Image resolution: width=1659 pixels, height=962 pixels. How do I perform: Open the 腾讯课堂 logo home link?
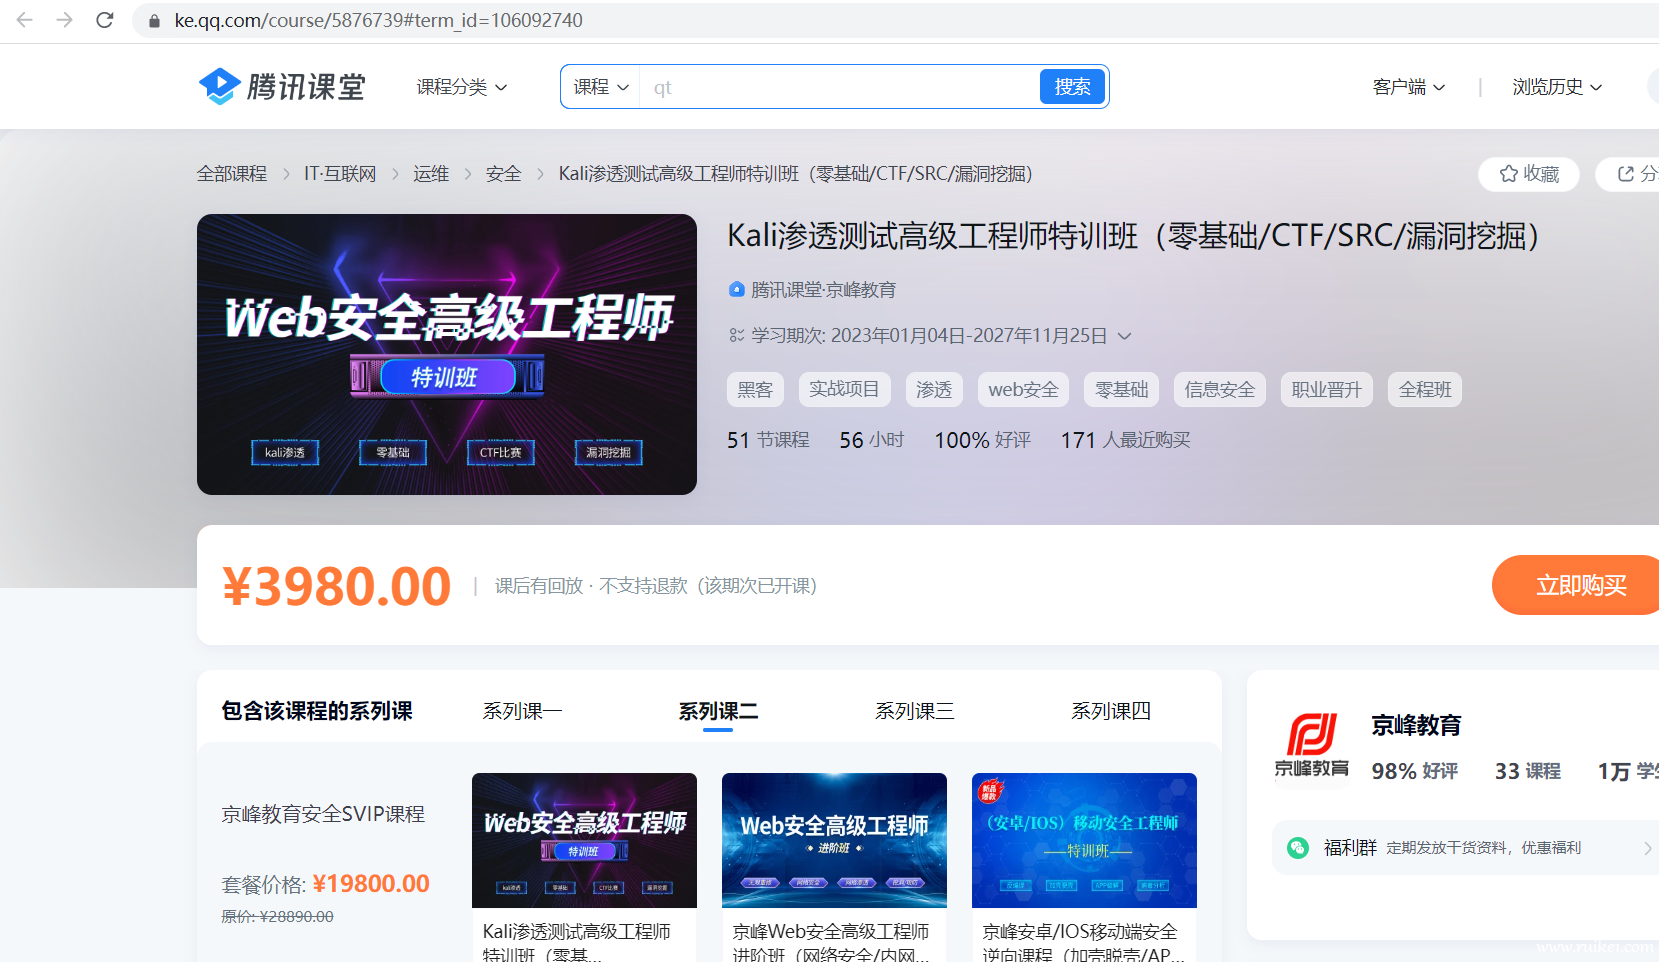click(x=282, y=87)
